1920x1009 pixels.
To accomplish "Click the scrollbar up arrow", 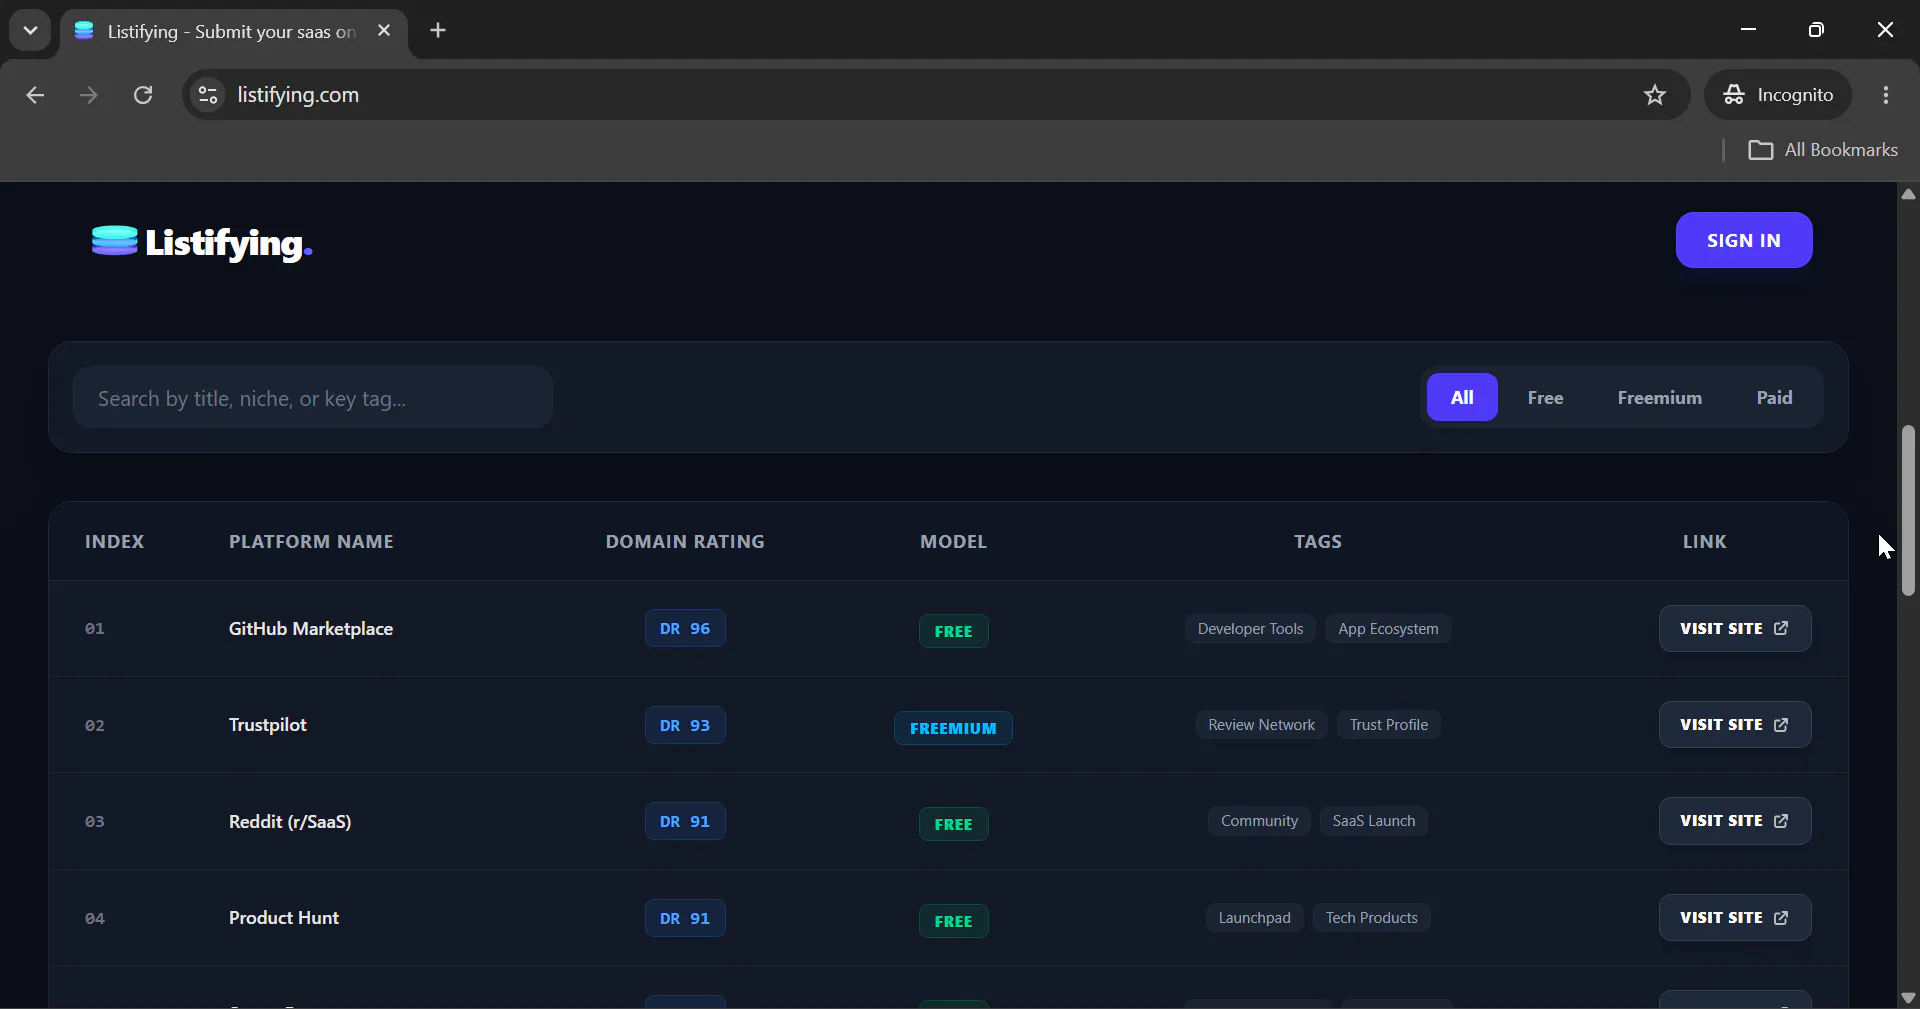I will [x=1908, y=194].
